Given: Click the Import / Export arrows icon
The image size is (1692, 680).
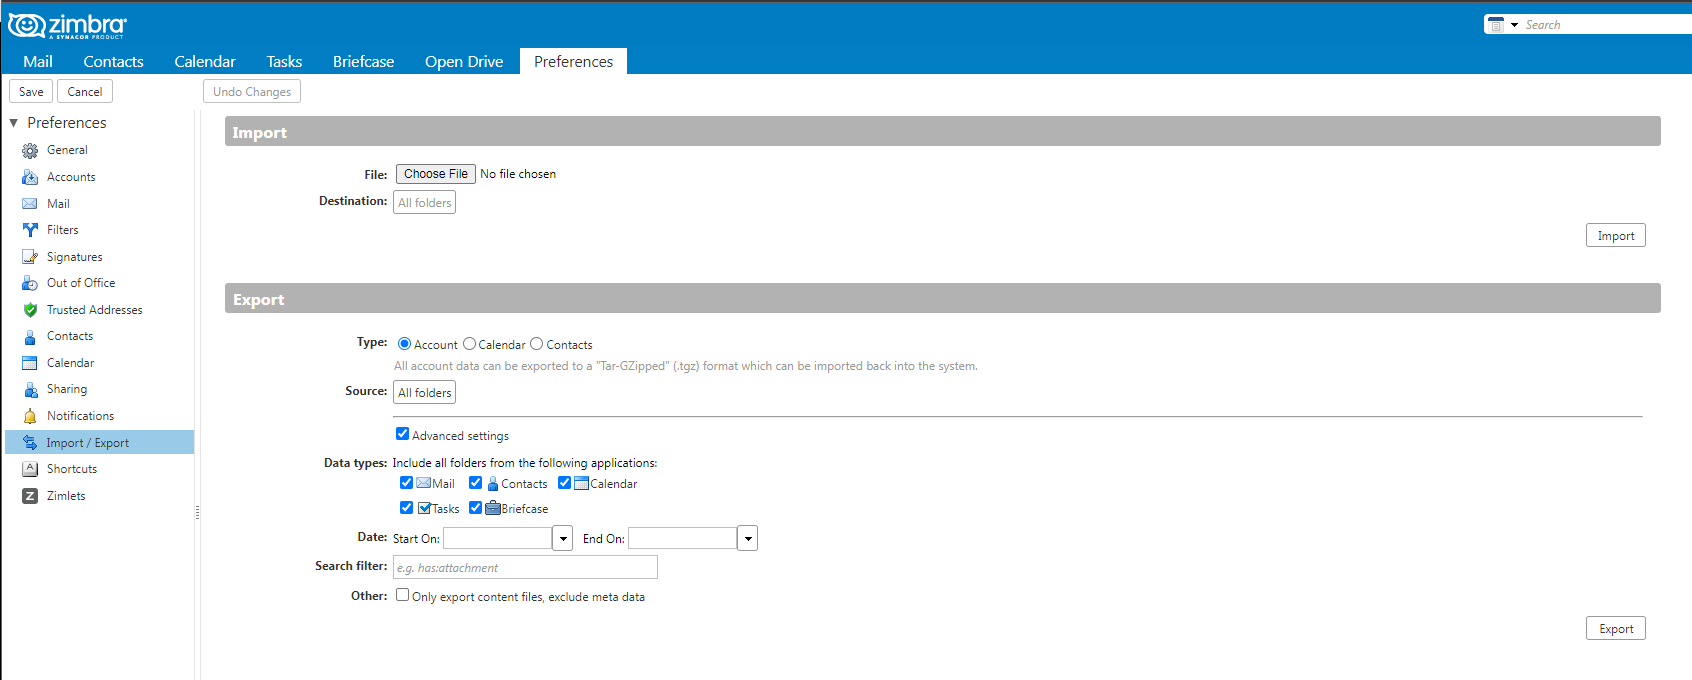Looking at the screenshot, I should (x=30, y=443).
